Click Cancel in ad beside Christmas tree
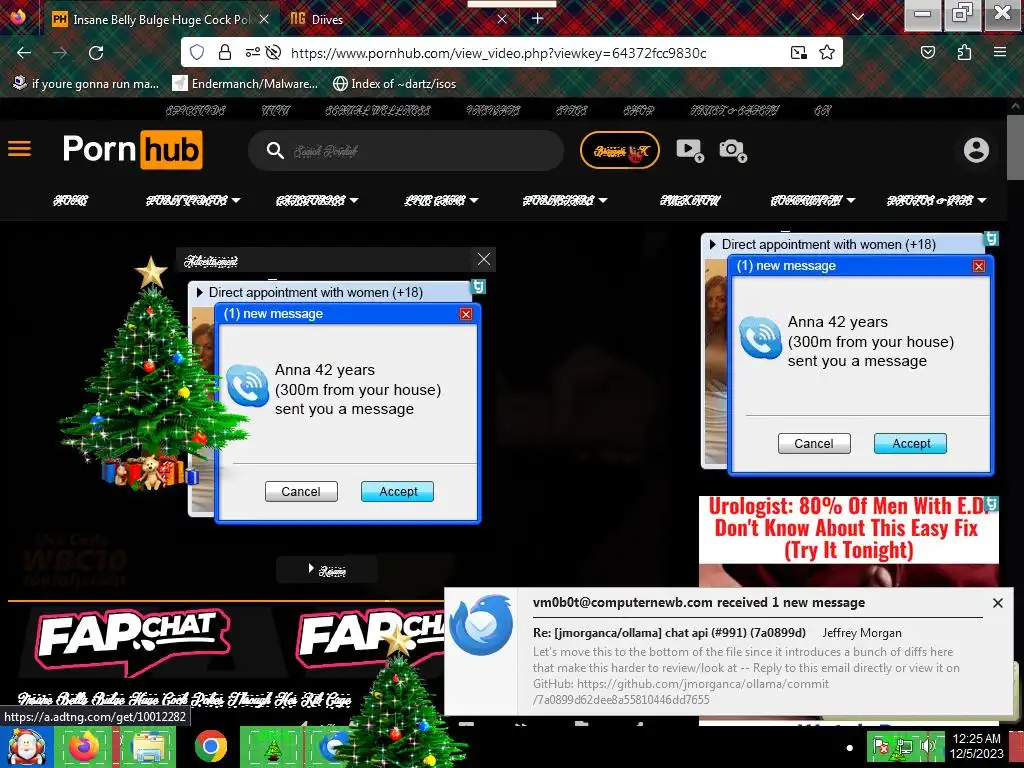Viewport: 1024px width, 768px height. pyautogui.click(x=301, y=492)
